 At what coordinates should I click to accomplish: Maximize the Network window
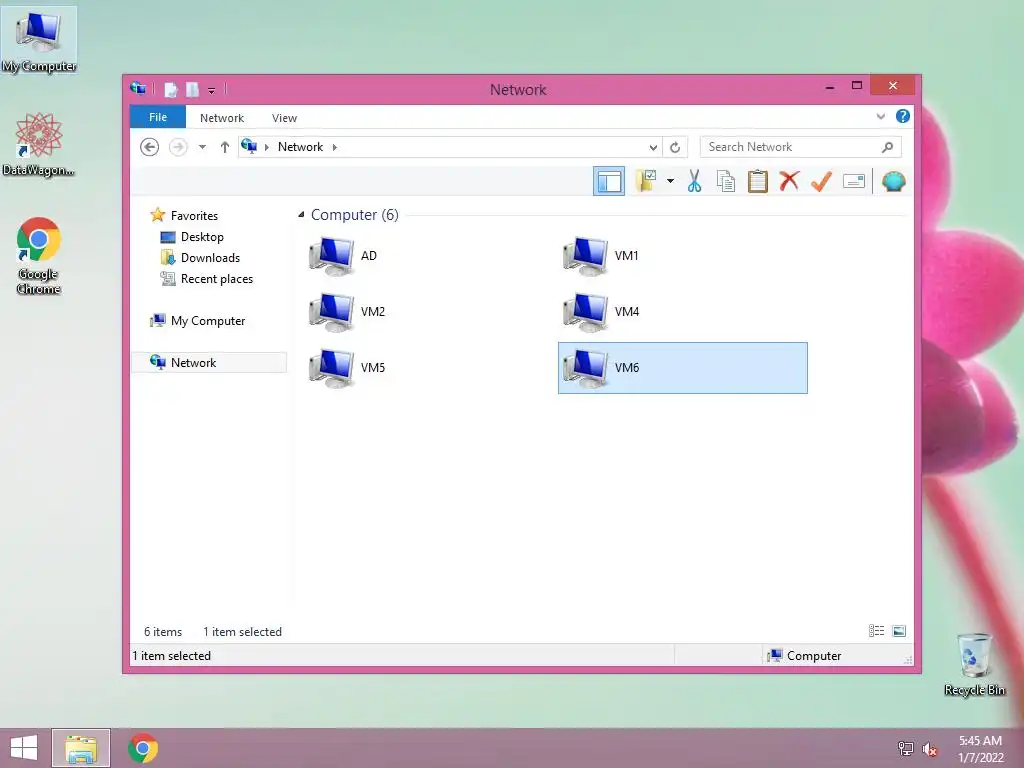coord(857,86)
